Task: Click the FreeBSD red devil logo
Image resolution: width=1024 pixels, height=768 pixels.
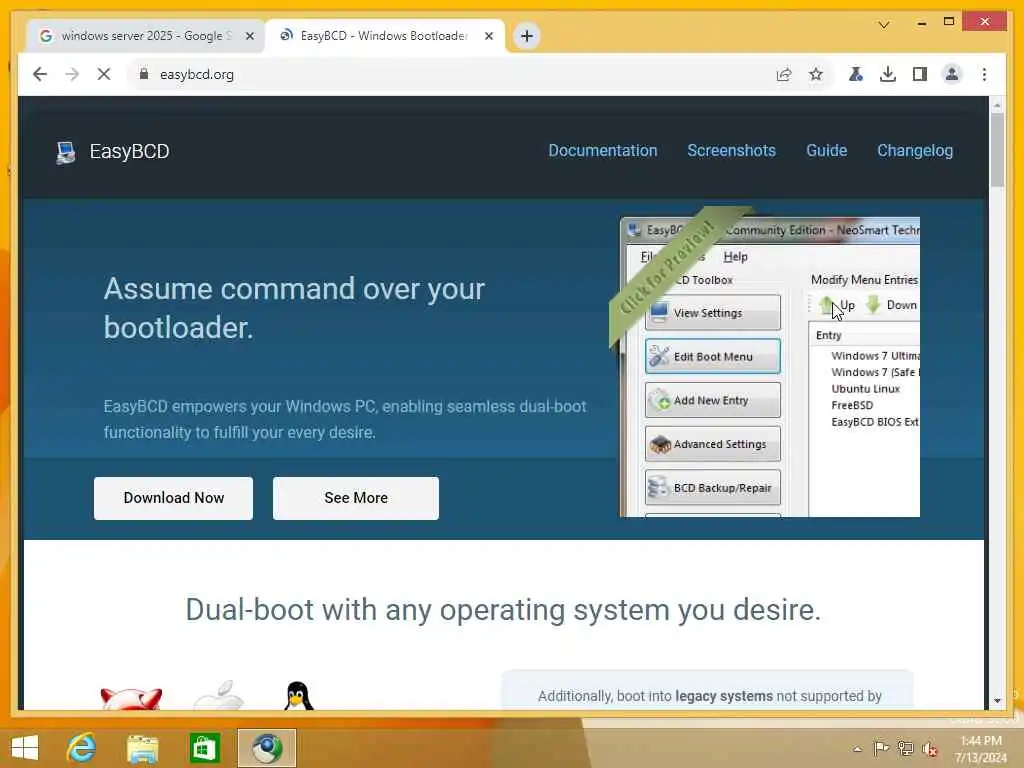Action: 131,698
